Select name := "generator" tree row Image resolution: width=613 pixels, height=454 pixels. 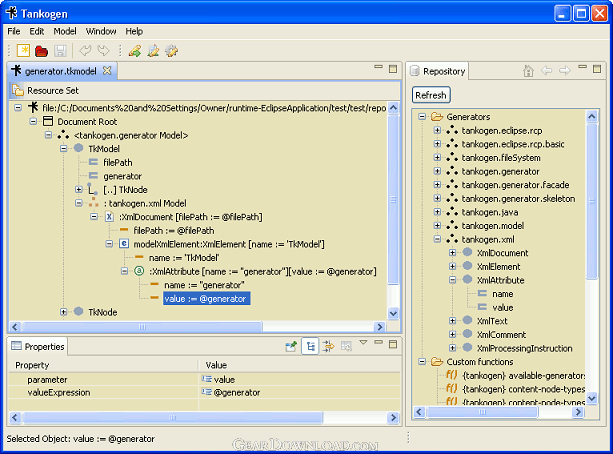(x=204, y=285)
